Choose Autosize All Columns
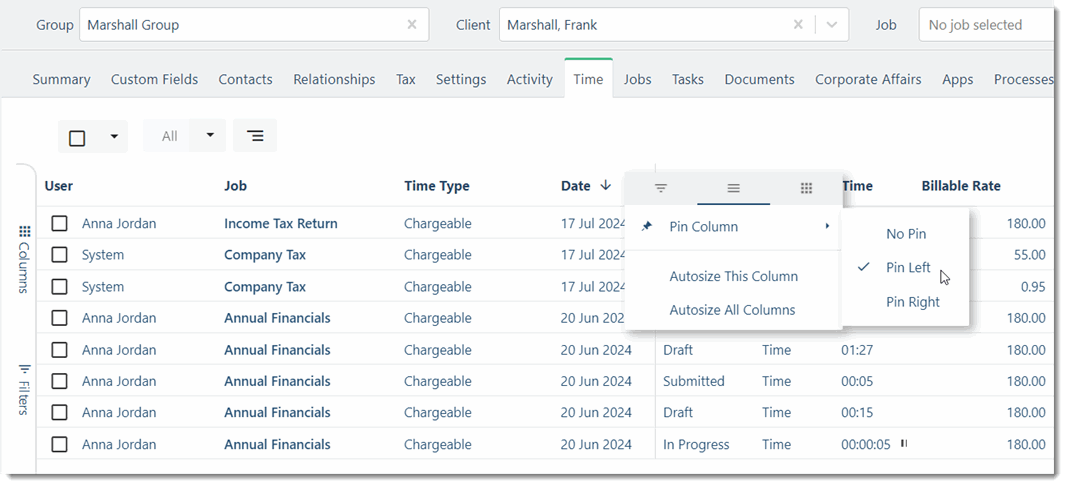1066x486 pixels. [733, 310]
